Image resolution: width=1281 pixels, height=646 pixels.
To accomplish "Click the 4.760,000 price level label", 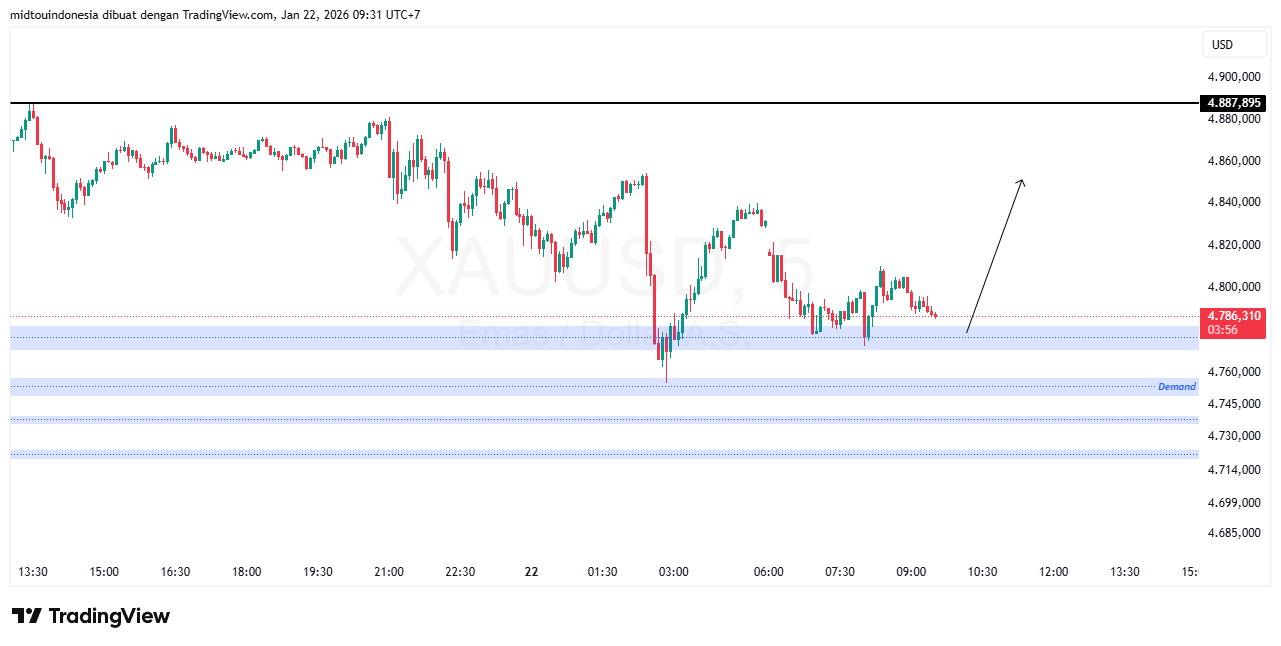I will point(1232,371).
